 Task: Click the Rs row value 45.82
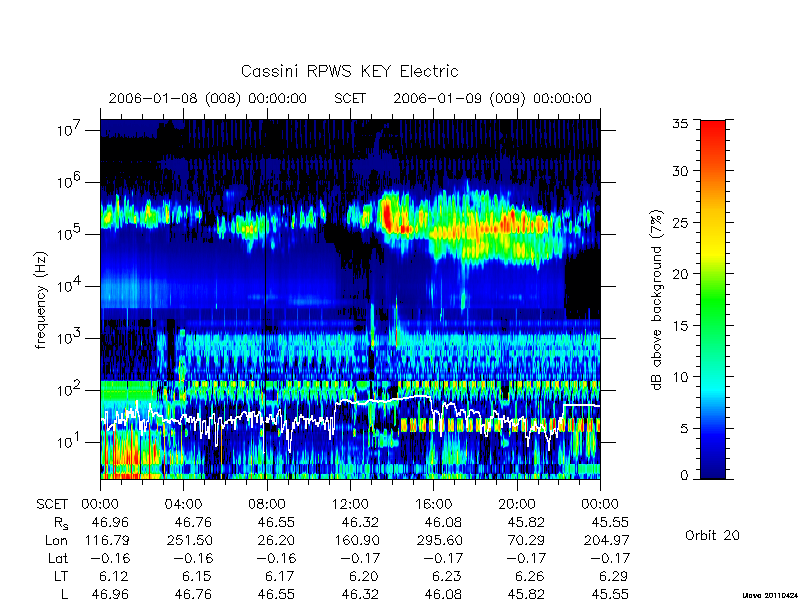point(526,522)
